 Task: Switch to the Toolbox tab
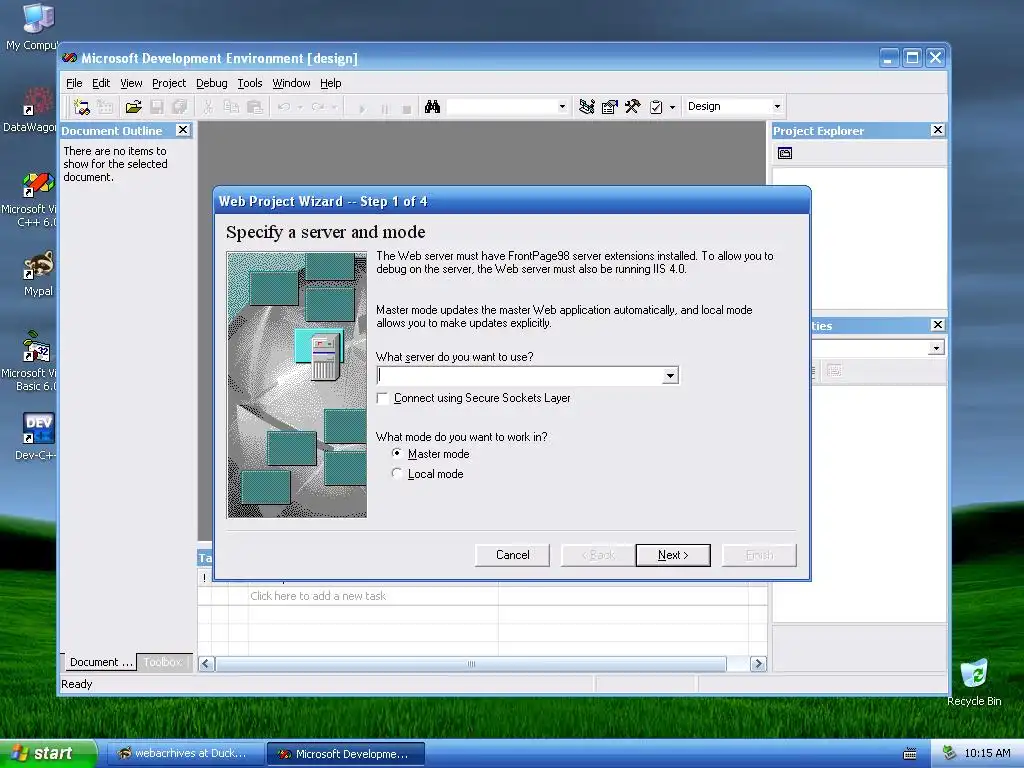164,662
